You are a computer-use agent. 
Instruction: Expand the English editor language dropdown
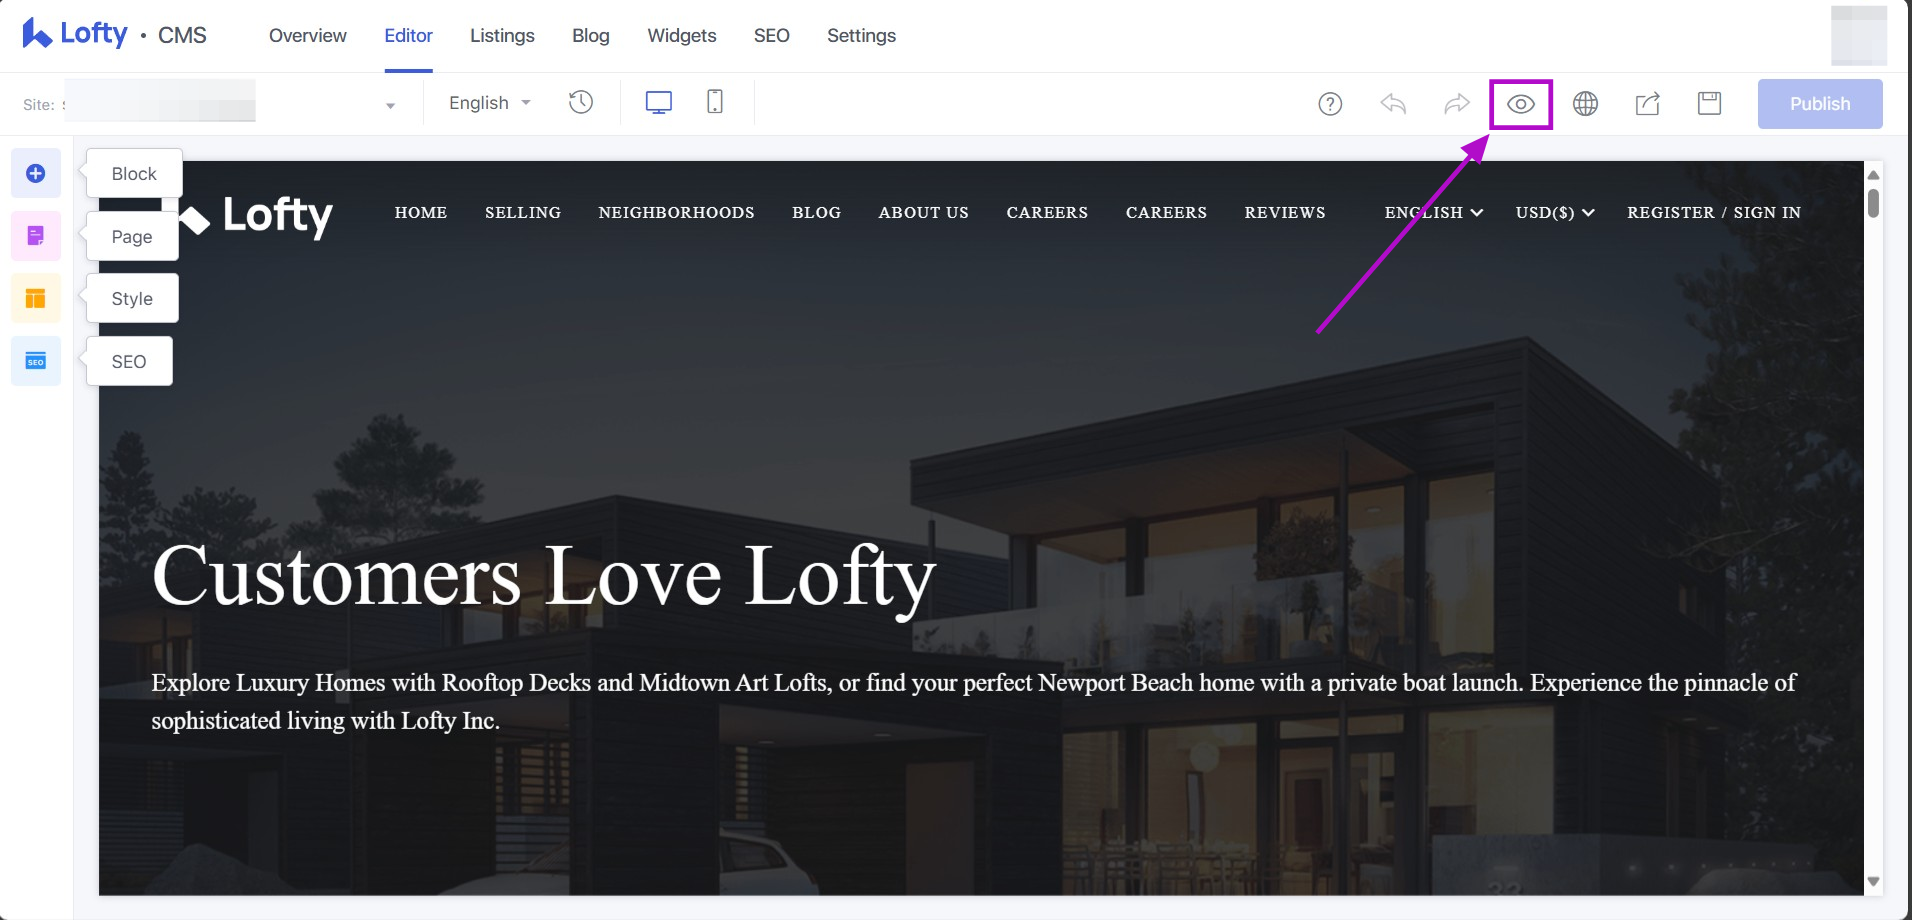pos(489,103)
